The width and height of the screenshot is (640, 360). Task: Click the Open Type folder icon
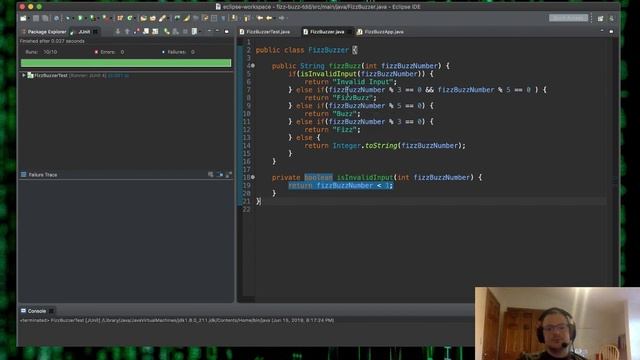143,18
